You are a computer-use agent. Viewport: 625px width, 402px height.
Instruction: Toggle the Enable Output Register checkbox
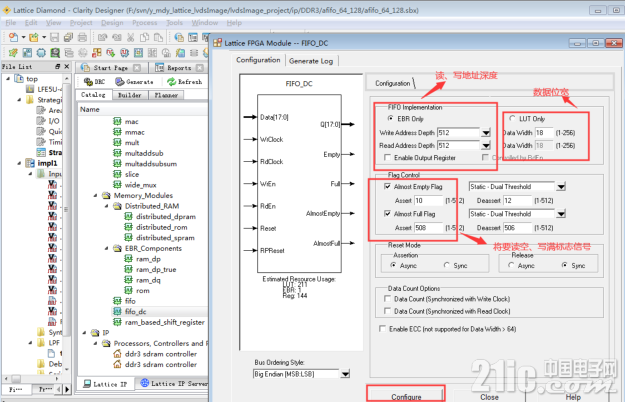pos(387,157)
